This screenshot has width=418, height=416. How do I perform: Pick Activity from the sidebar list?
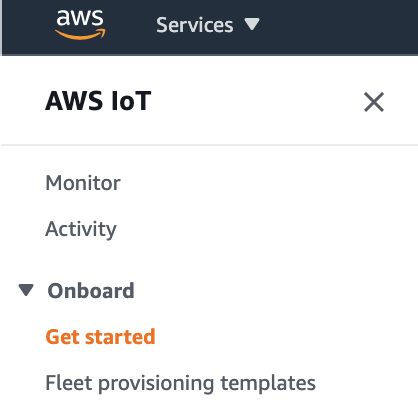(x=81, y=229)
